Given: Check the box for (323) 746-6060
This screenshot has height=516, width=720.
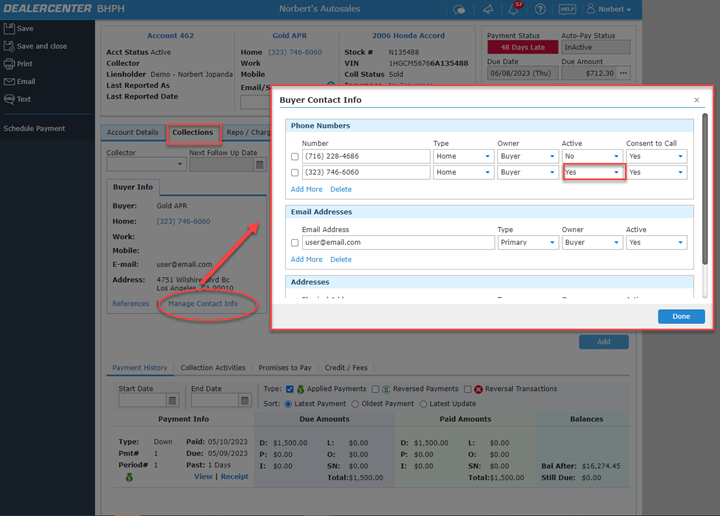Looking at the screenshot, I should point(295,173).
